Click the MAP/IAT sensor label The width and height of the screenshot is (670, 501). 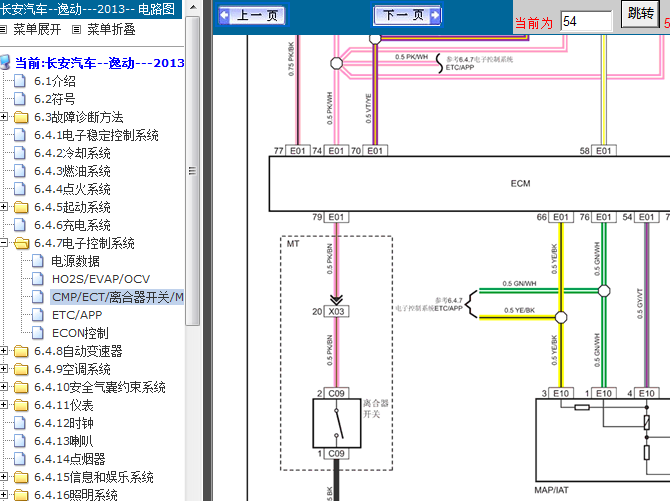pyautogui.click(x=552, y=490)
